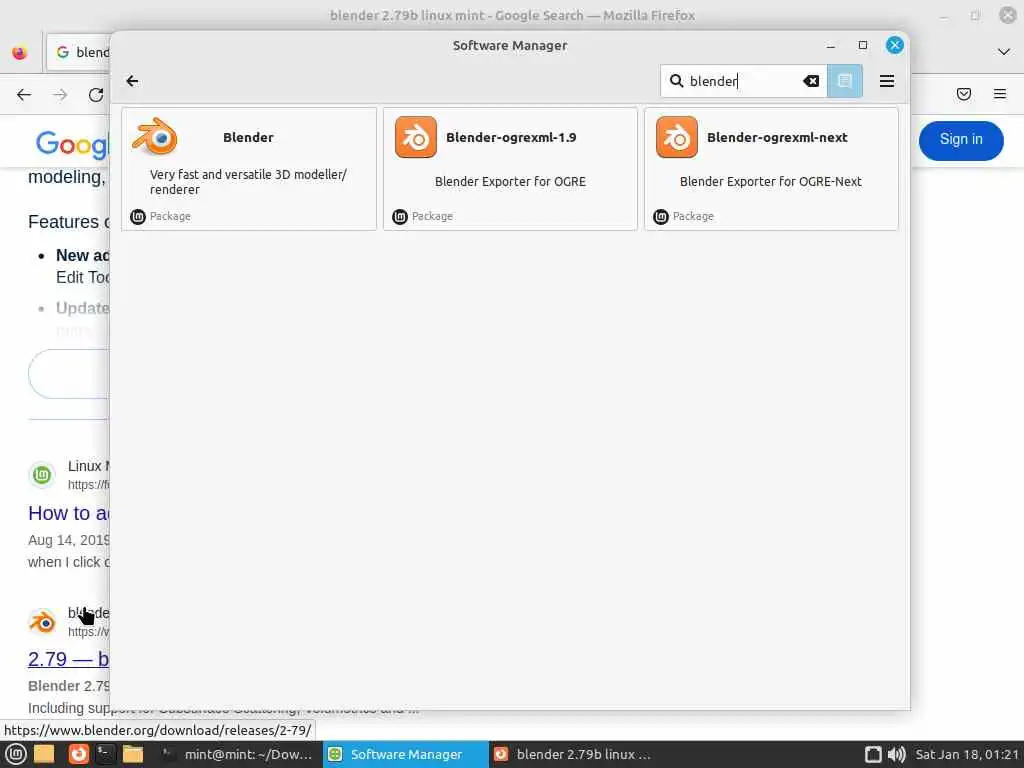The height and width of the screenshot is (768, 1024).
Task: Switch to the mint@mint terminal taskbar item
Action: pos(238,754)
